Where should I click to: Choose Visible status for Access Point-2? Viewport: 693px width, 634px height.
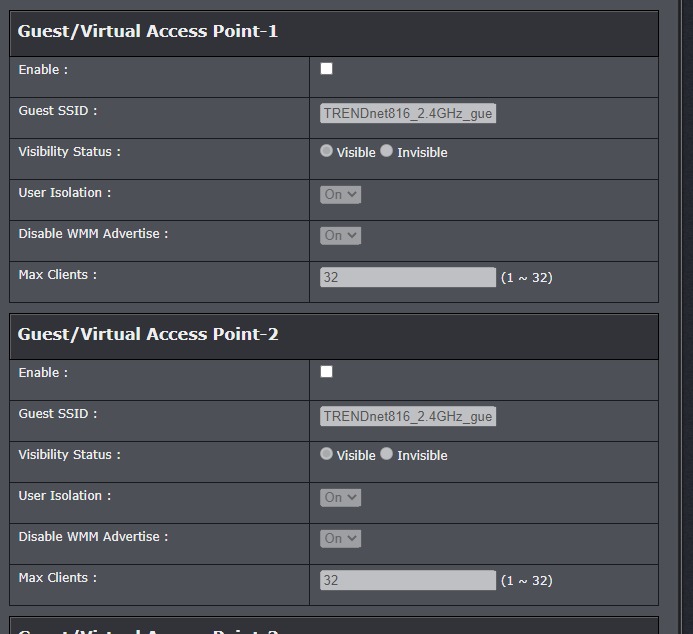click(327, 454)
